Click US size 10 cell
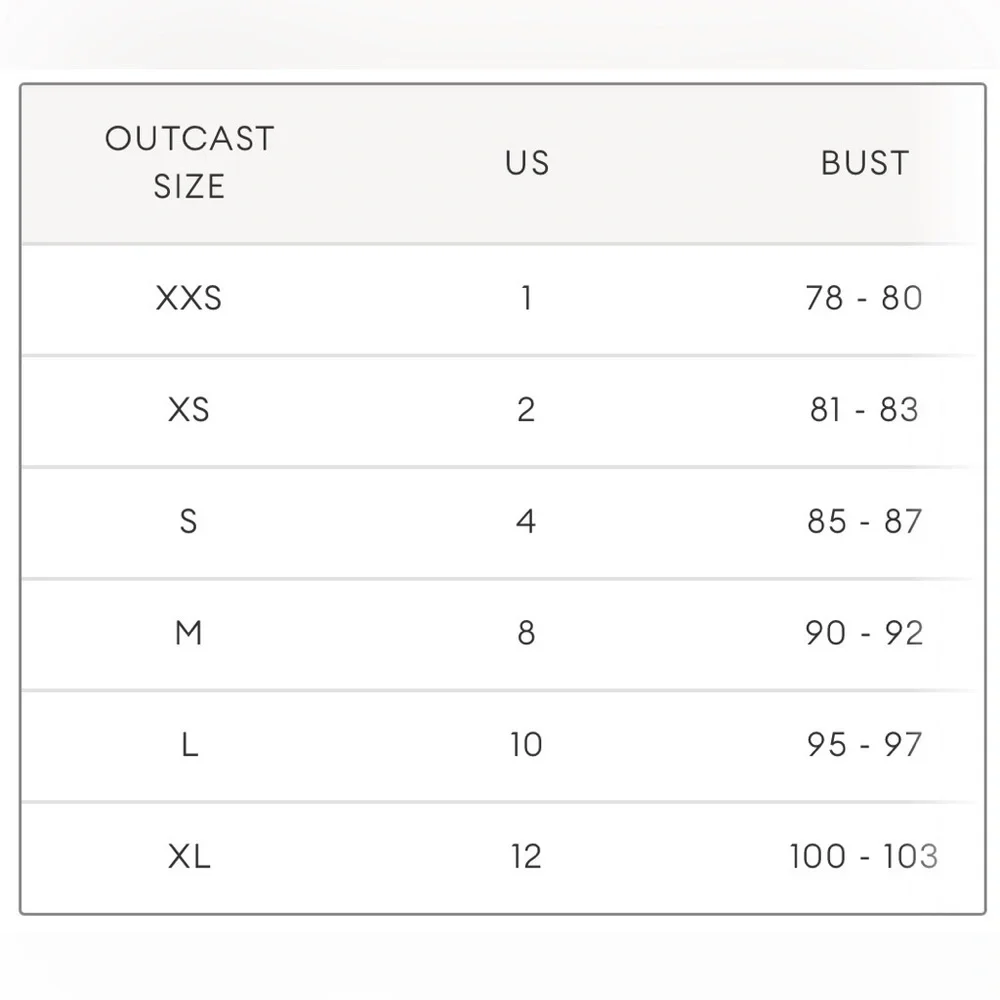 tap(526, 744)
